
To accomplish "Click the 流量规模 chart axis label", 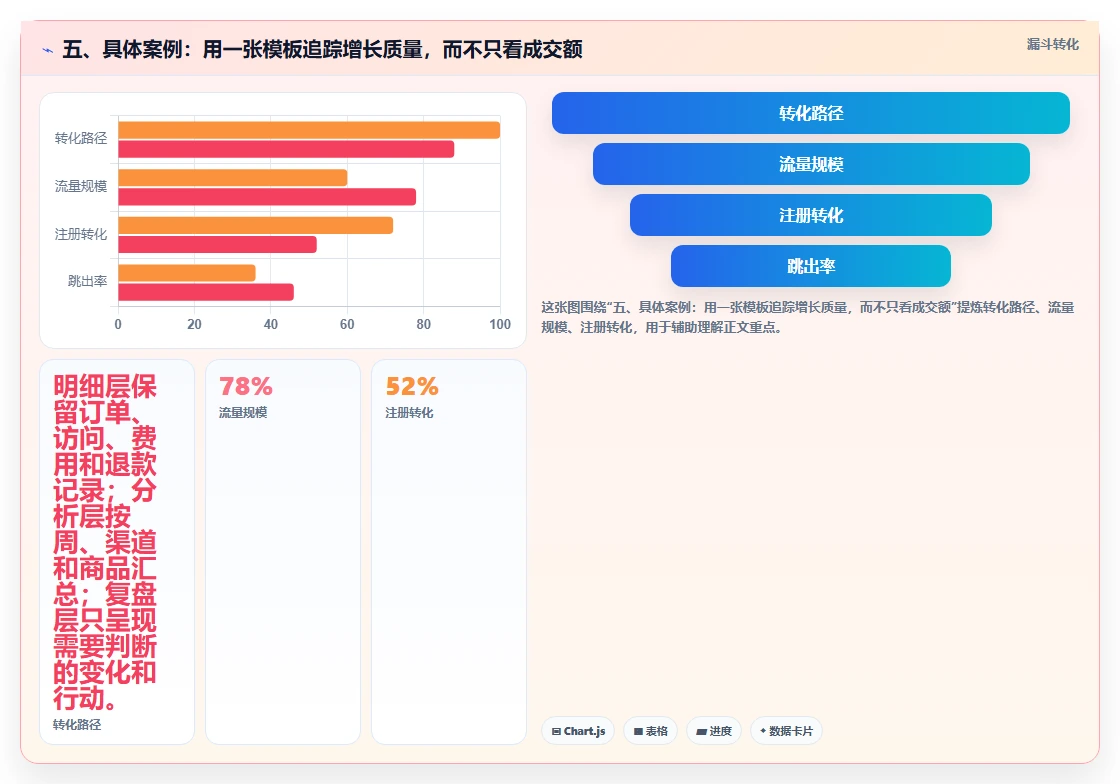I will [81, 186].
